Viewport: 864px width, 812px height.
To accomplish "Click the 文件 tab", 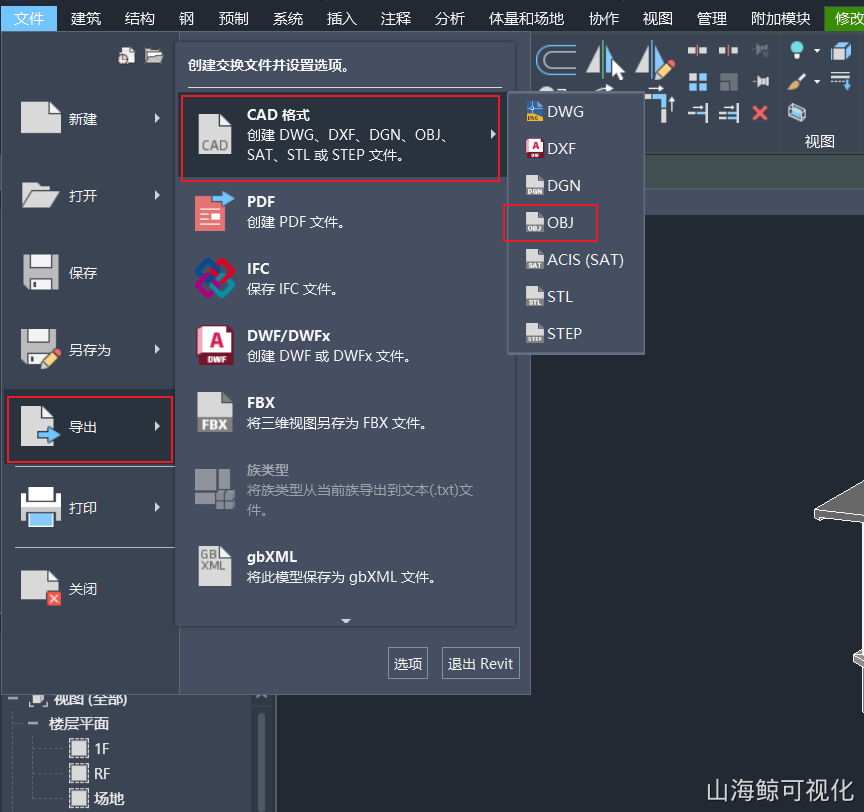I will click(x=29, y=19).
